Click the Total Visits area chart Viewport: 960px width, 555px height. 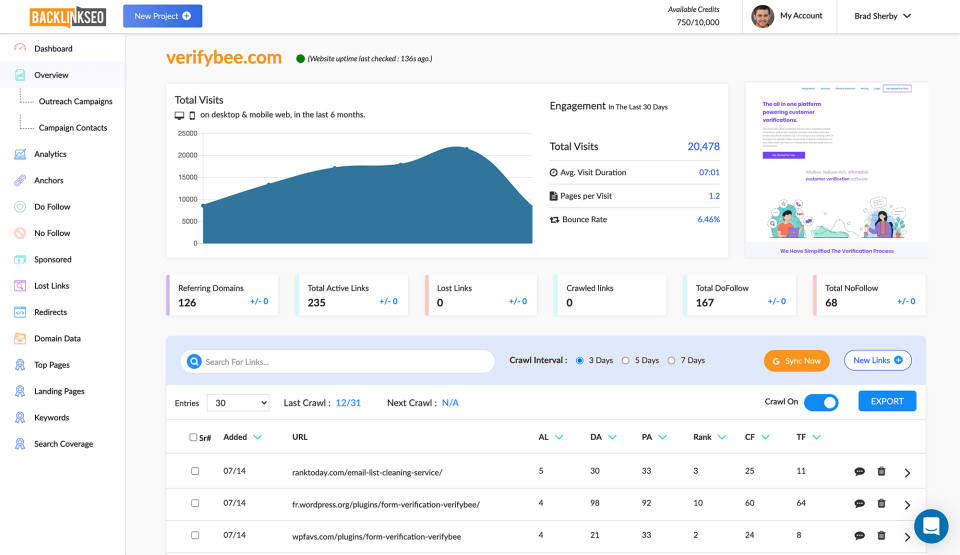[x=367, y=195]
